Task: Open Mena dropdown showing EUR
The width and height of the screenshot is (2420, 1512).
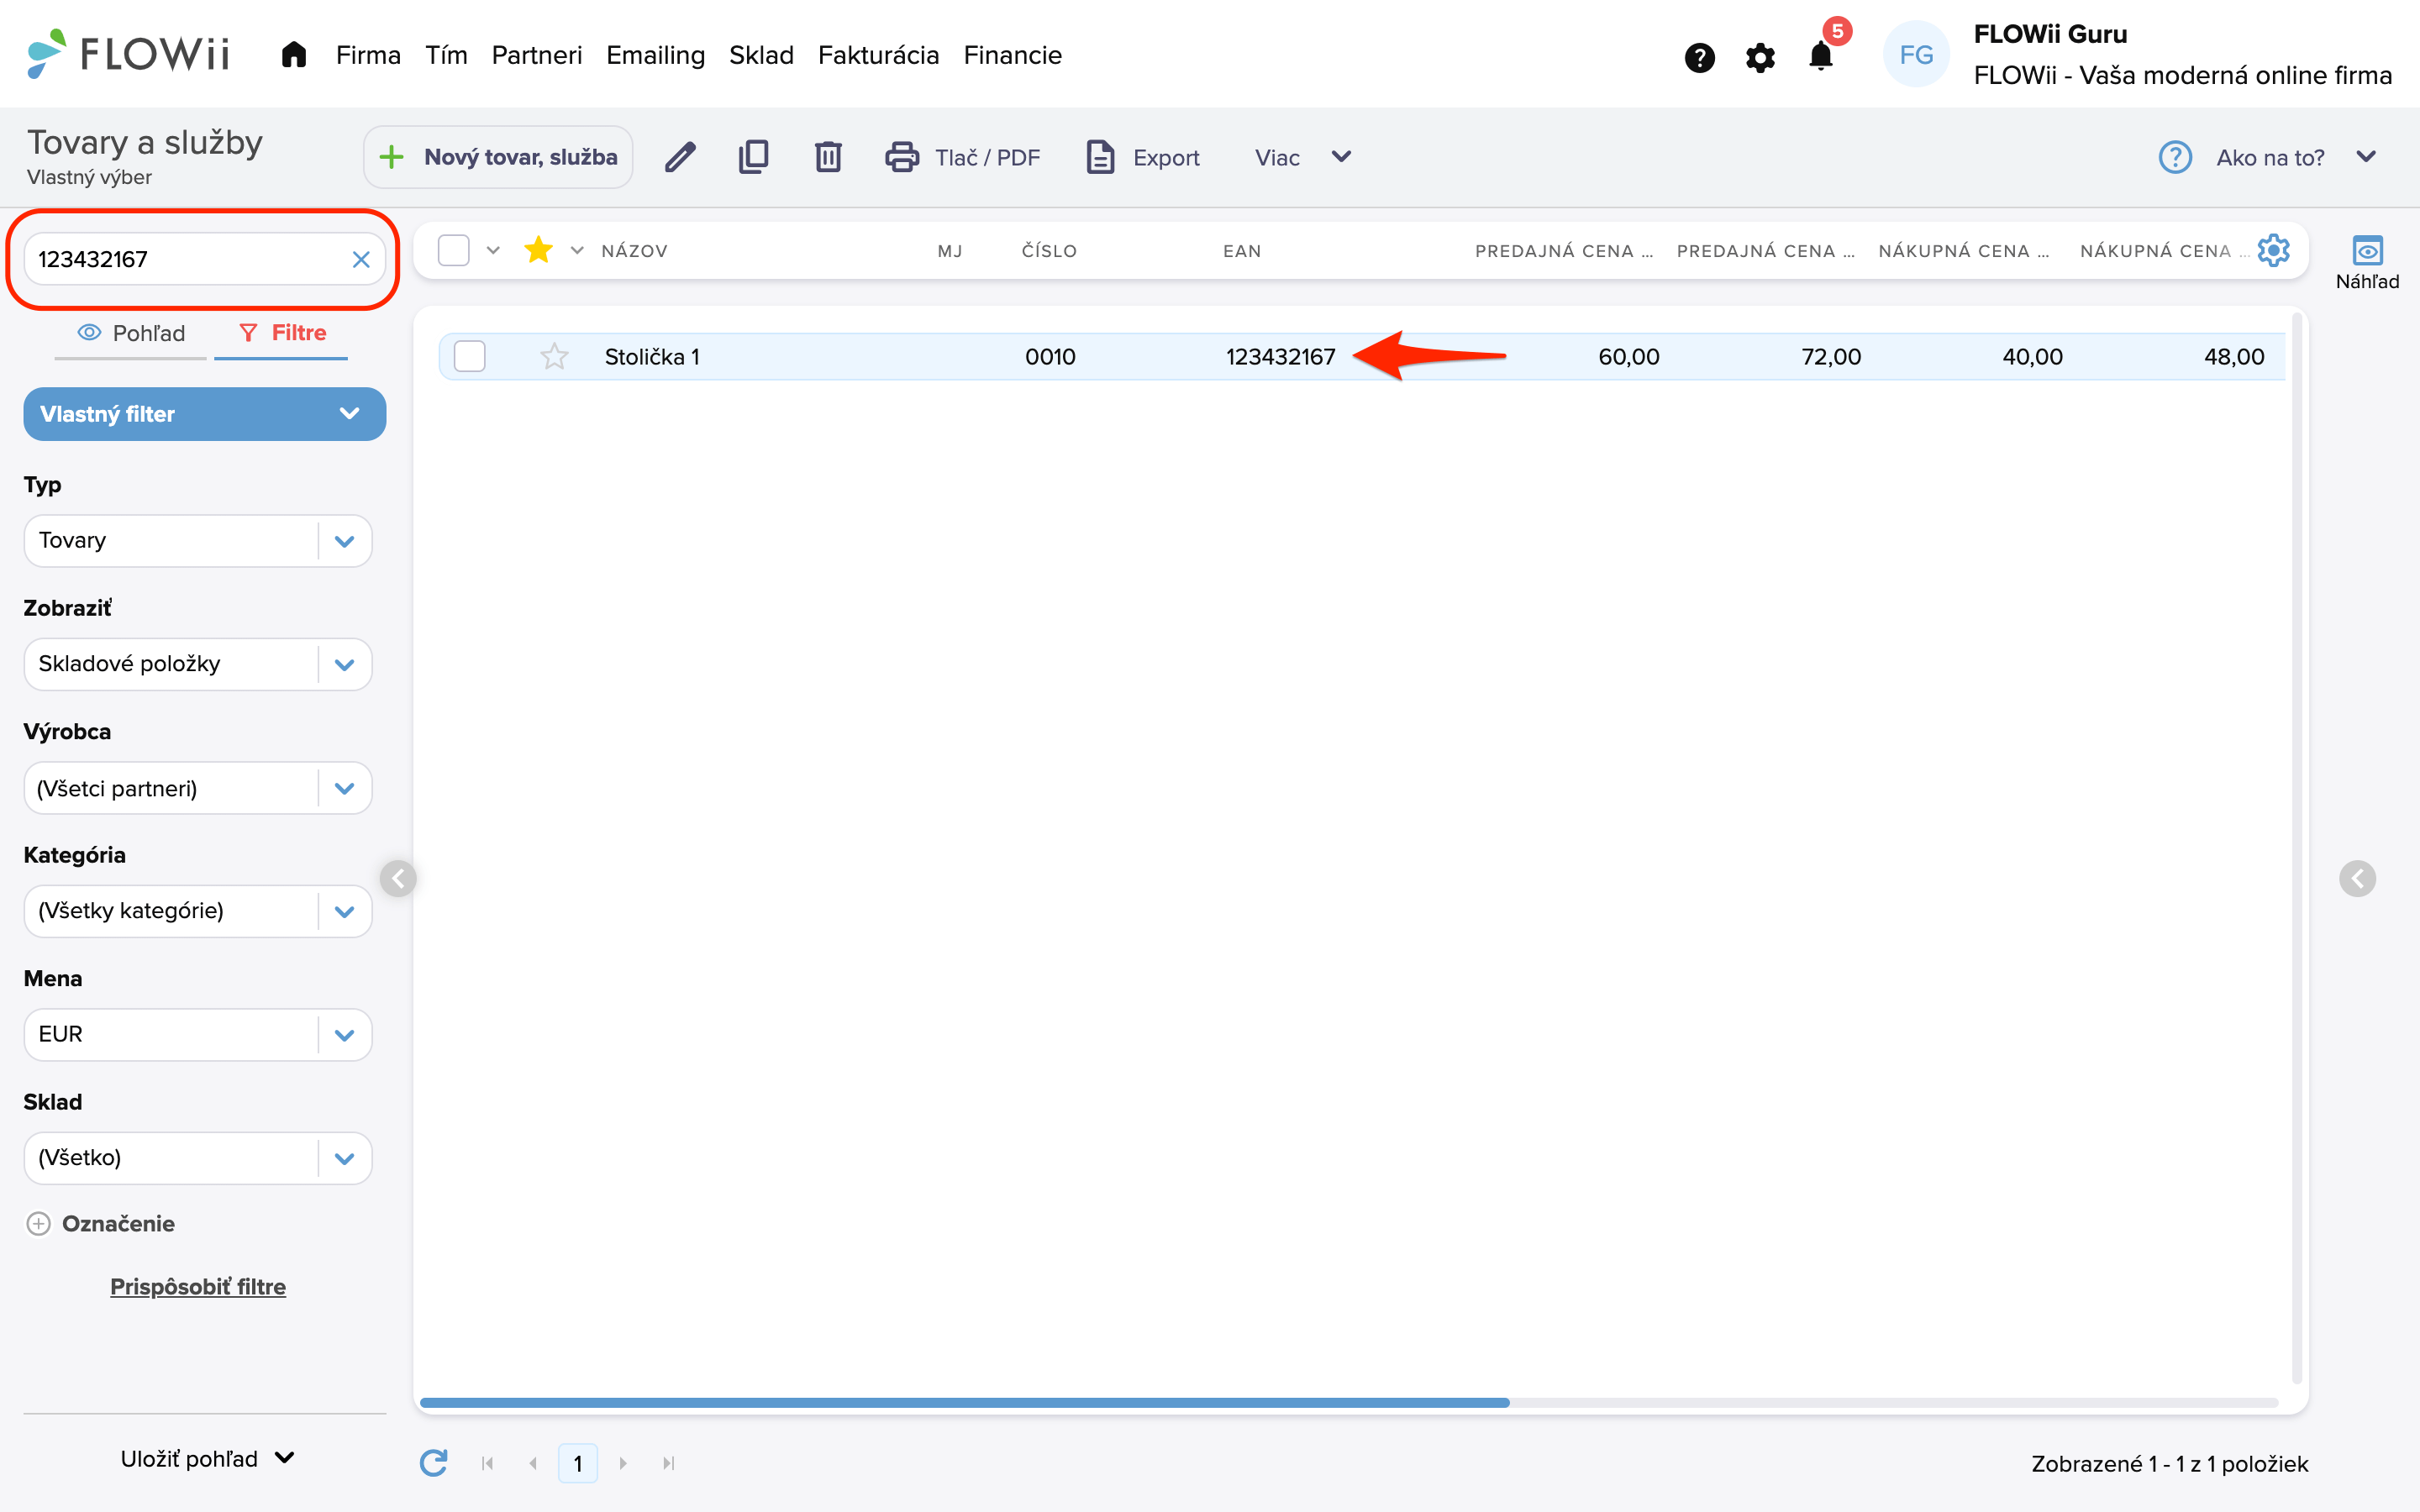Action: coord(198,1034)
